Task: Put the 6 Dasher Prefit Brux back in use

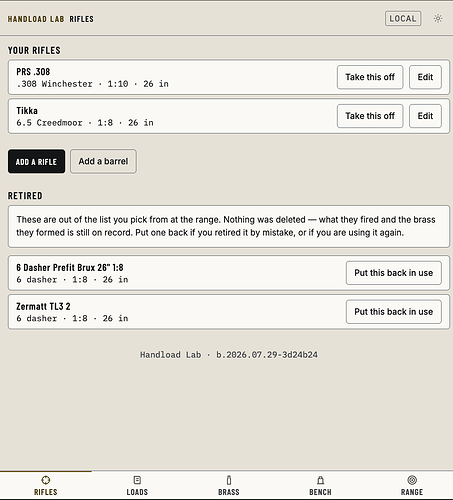Action: click(x=394, y=273)
